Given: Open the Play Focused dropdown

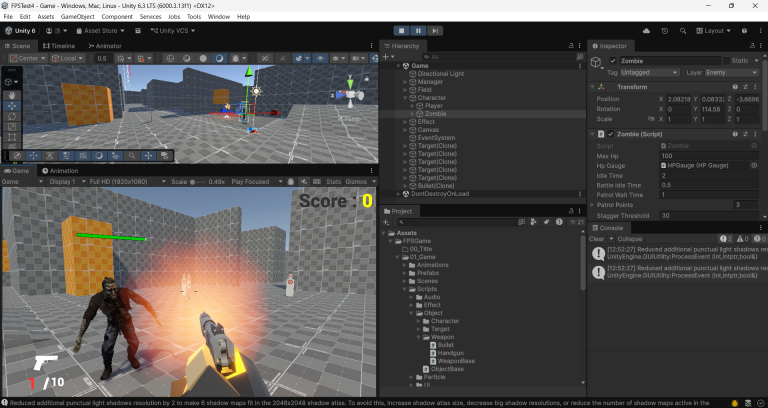Looking at the screenshot, I should coord(257,182).
